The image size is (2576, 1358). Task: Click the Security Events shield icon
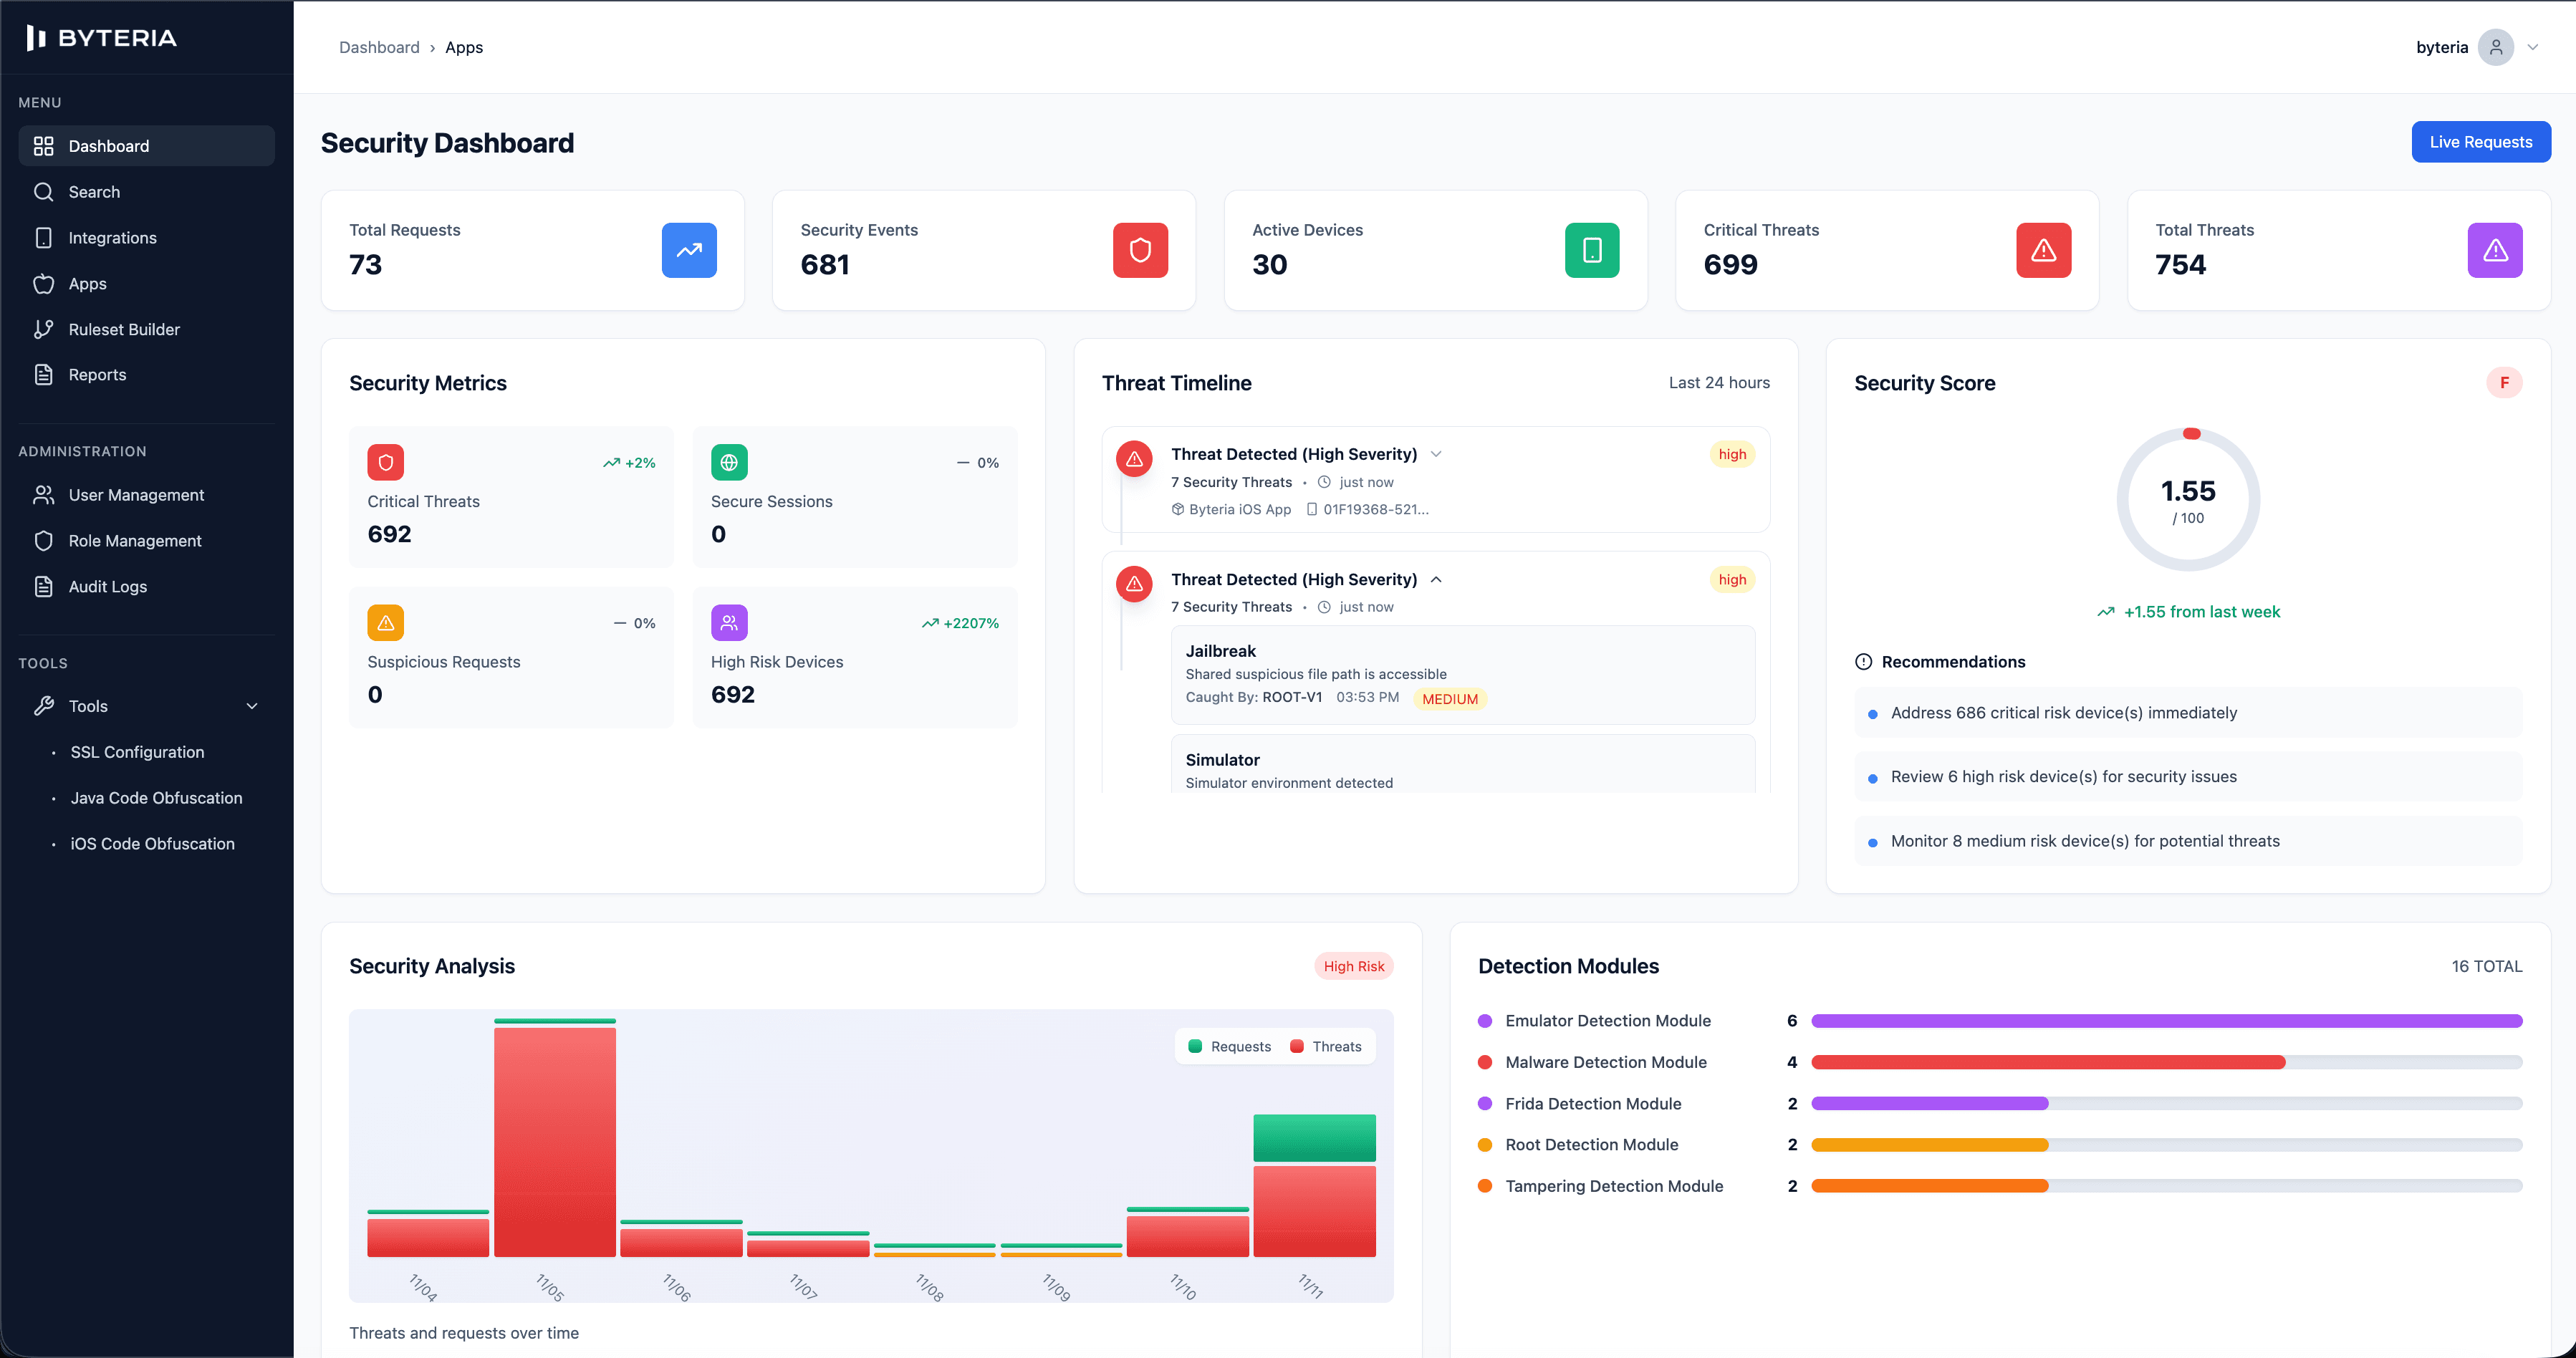[1140, 250]
